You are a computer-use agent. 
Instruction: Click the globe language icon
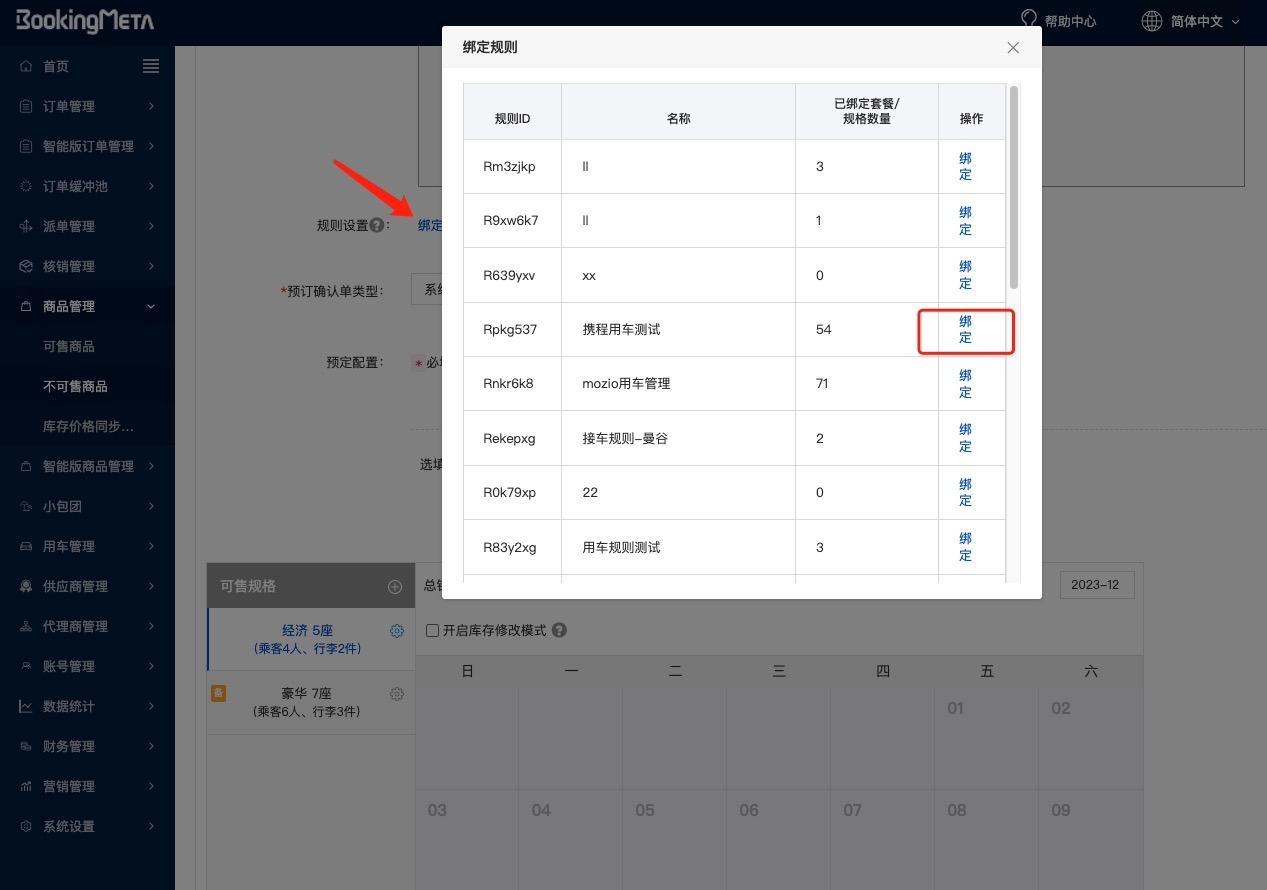coord(1152,21)
